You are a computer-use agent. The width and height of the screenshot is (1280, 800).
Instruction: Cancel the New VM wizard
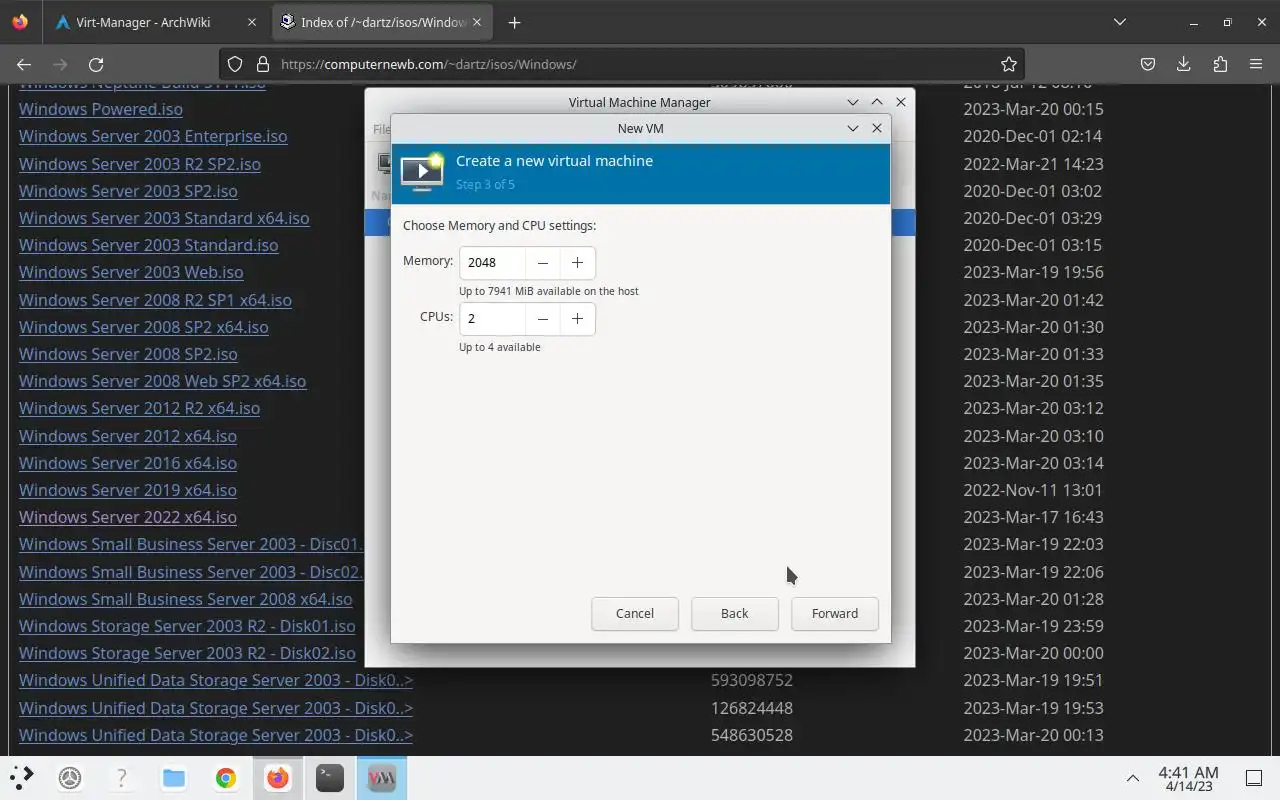635,613
